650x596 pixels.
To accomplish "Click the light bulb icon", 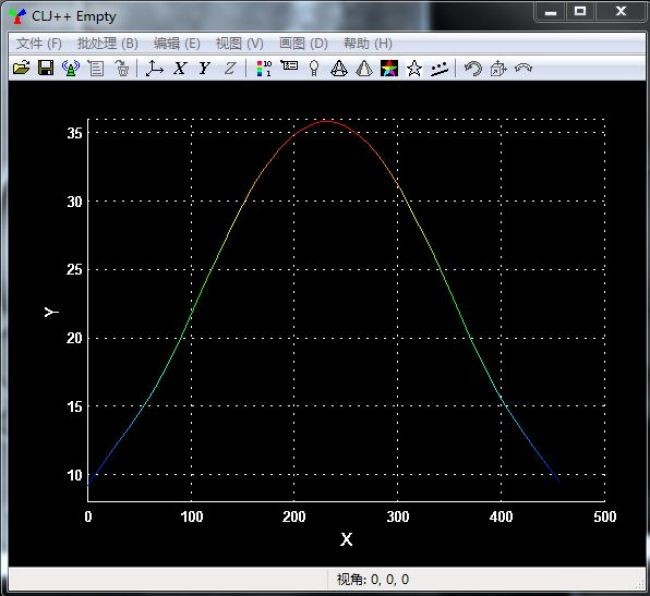I will click(x=314, y=68).
